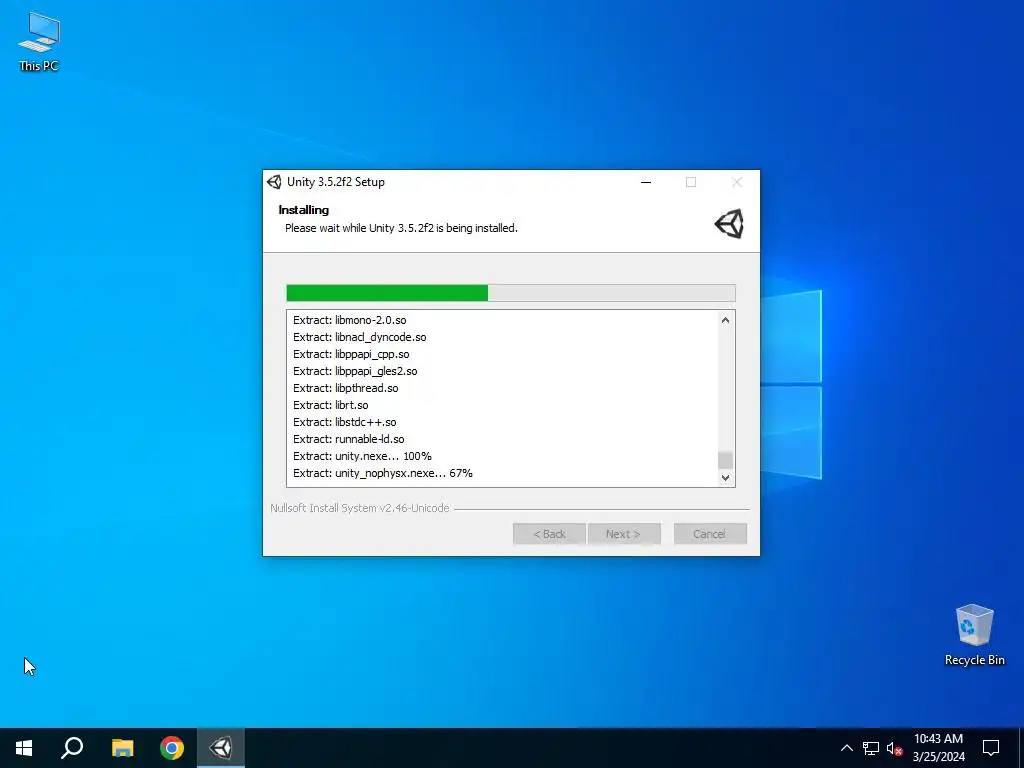
Task: Select Unity Setup taskbar button
Action: [x=221, y=748]
